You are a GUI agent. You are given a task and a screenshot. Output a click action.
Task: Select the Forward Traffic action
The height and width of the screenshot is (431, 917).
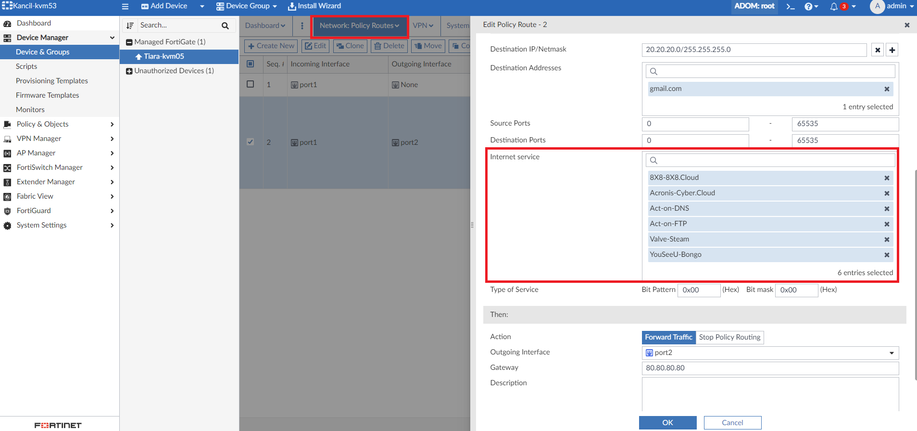[x=668, y=337]
